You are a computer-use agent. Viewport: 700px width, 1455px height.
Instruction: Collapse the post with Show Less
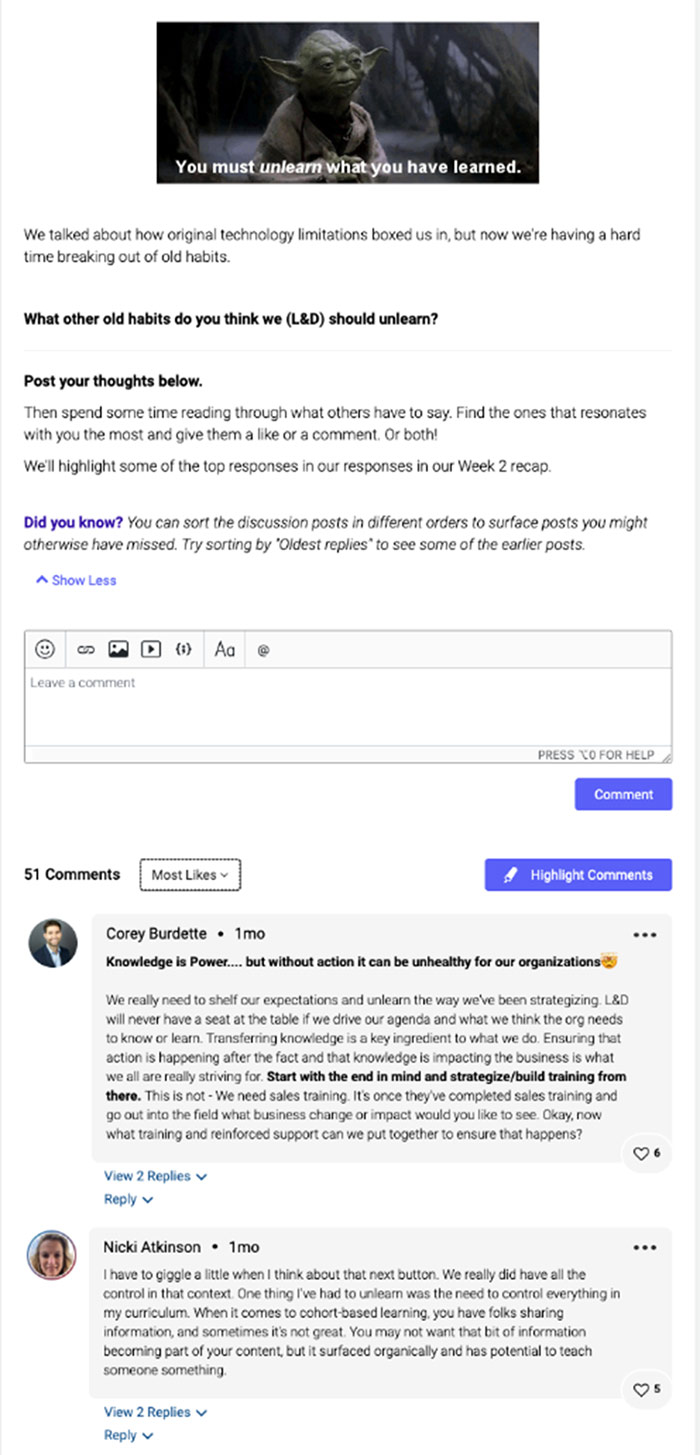tap(76, 580)
